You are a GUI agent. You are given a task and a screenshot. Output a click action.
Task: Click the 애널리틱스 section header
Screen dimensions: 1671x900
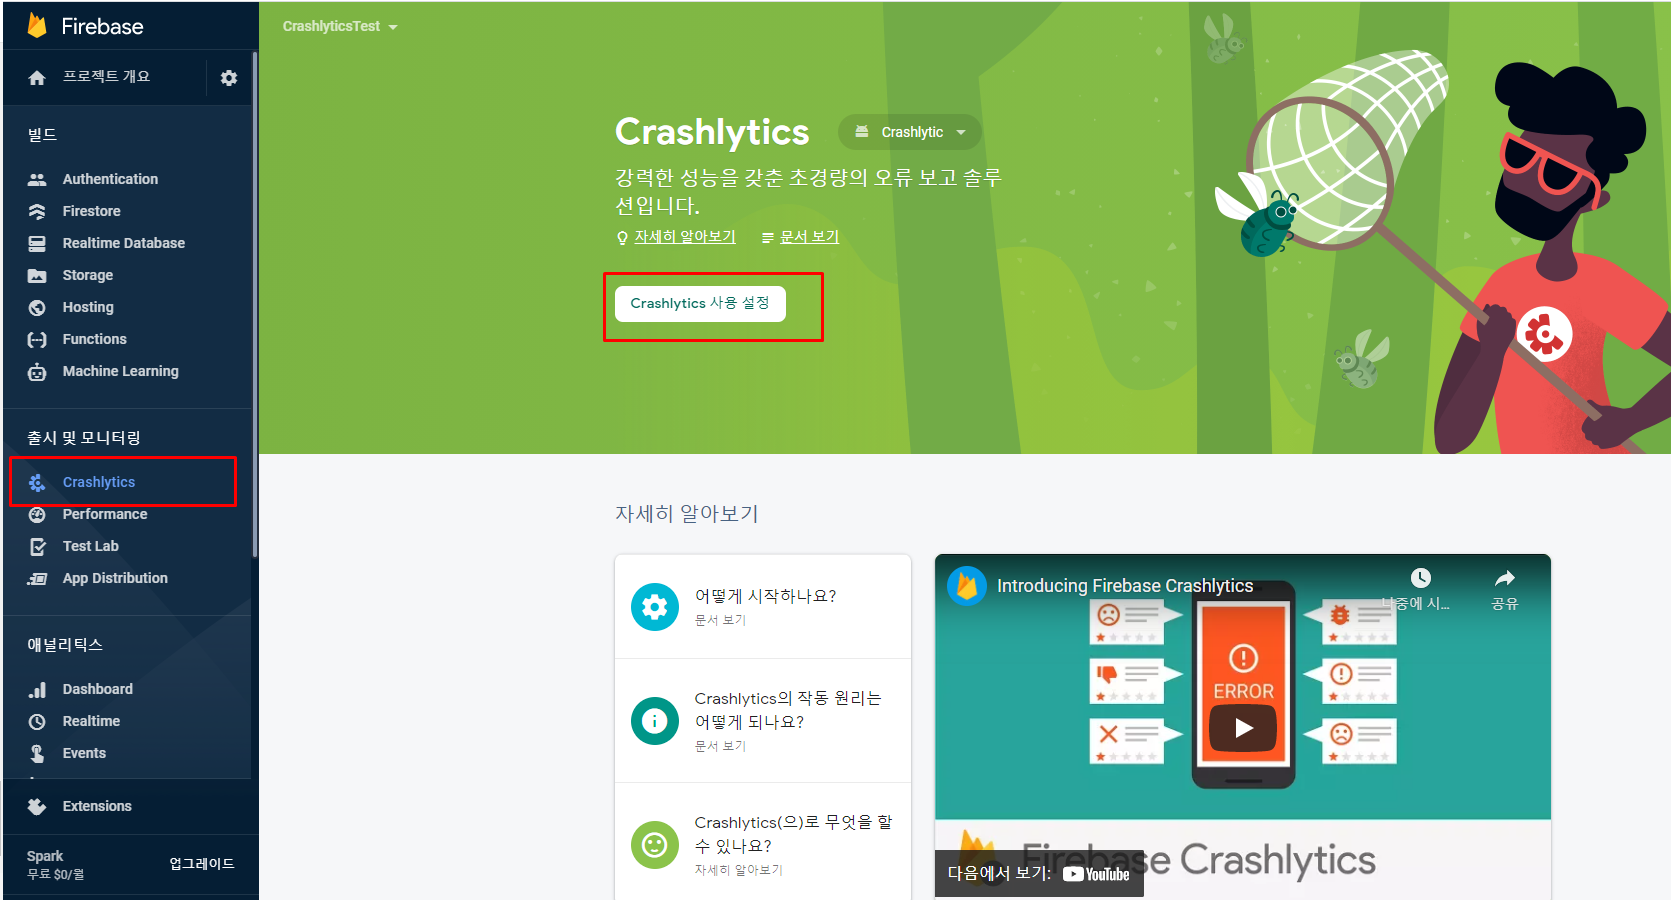pos(65,645)
